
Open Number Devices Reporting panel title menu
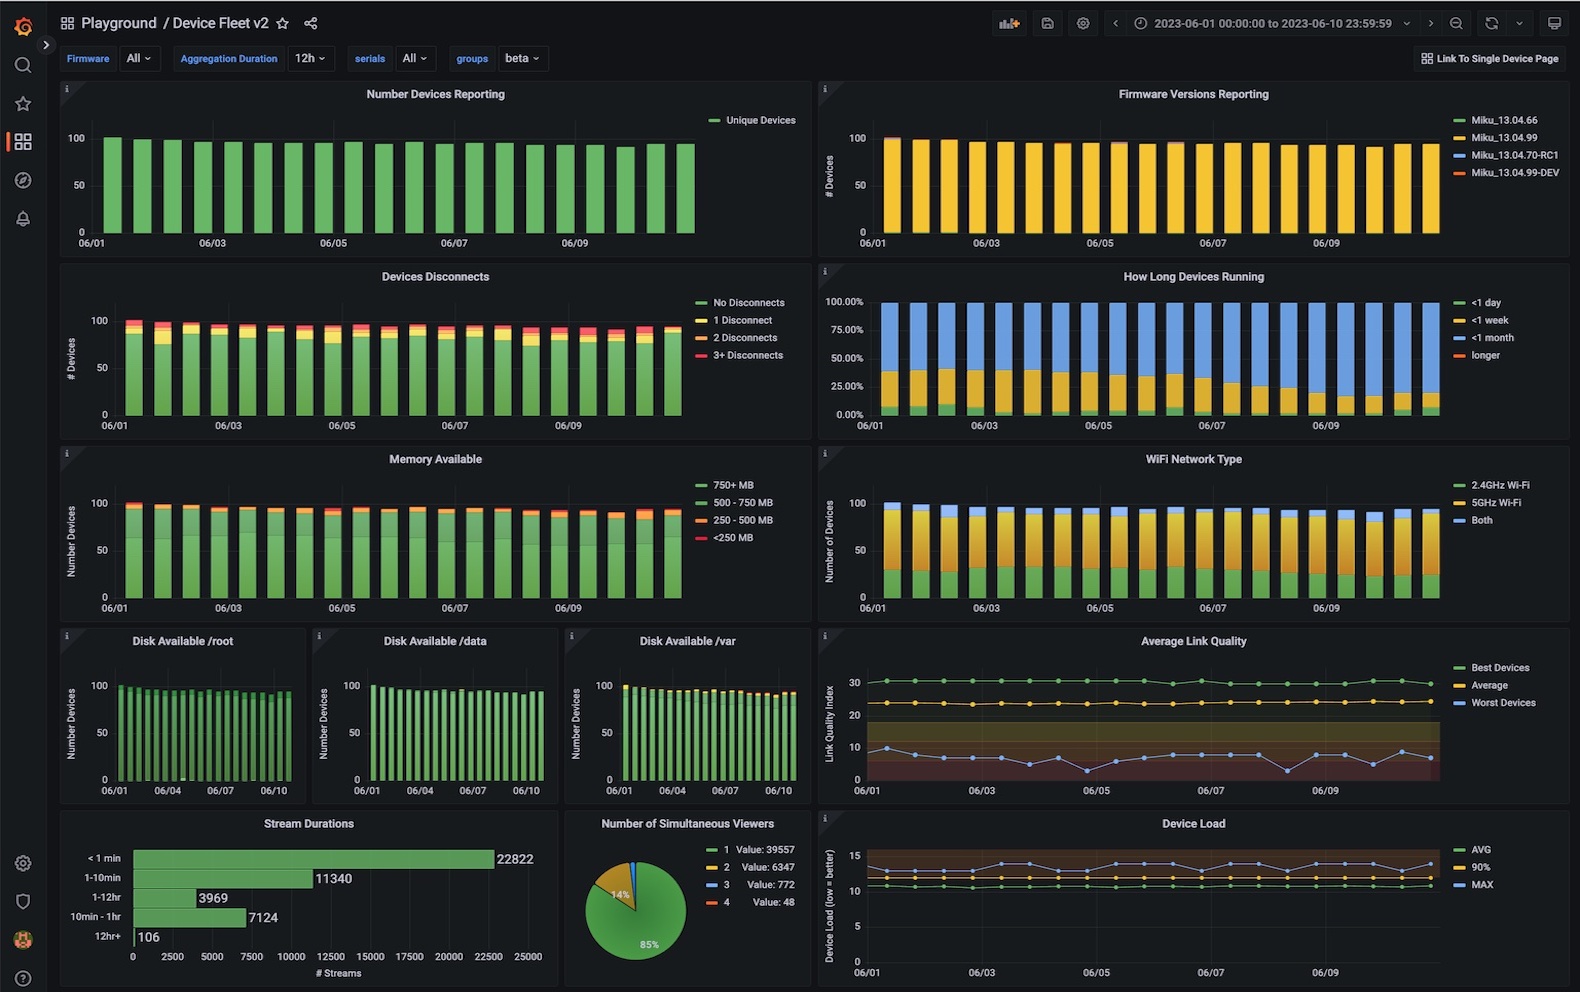436,94
